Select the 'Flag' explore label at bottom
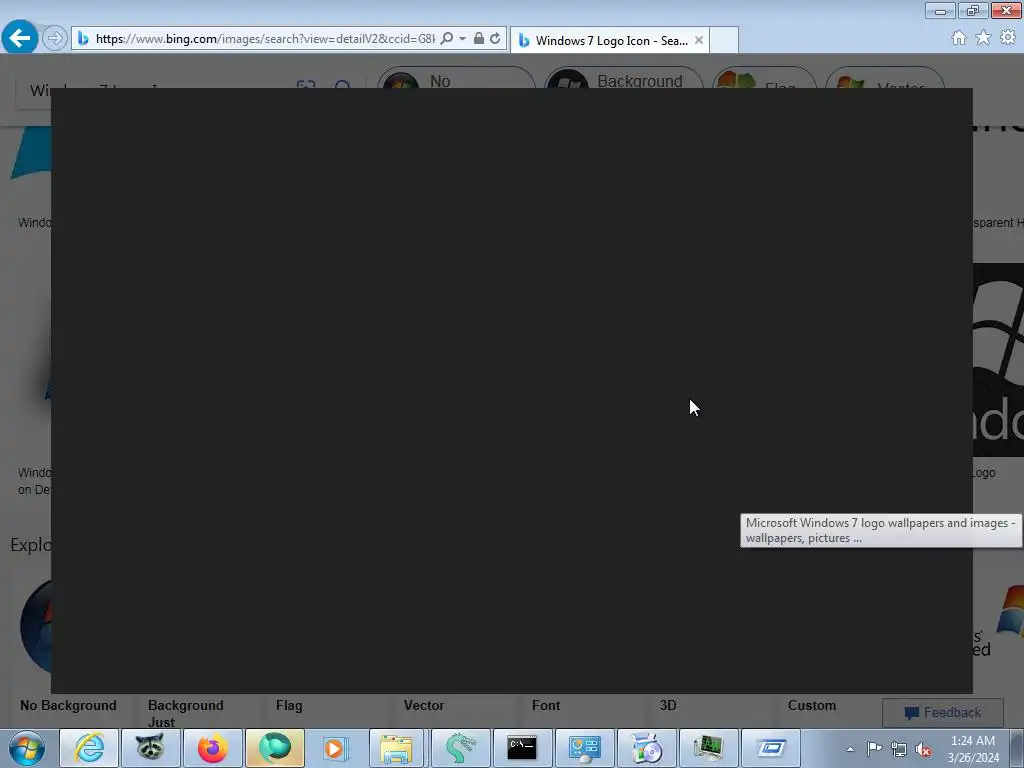 [x=289, y=705]
